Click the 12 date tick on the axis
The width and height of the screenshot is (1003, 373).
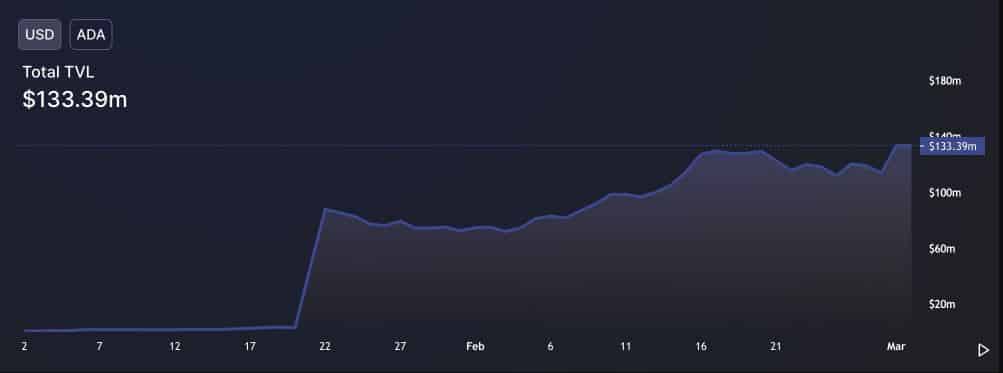(175, 346)
